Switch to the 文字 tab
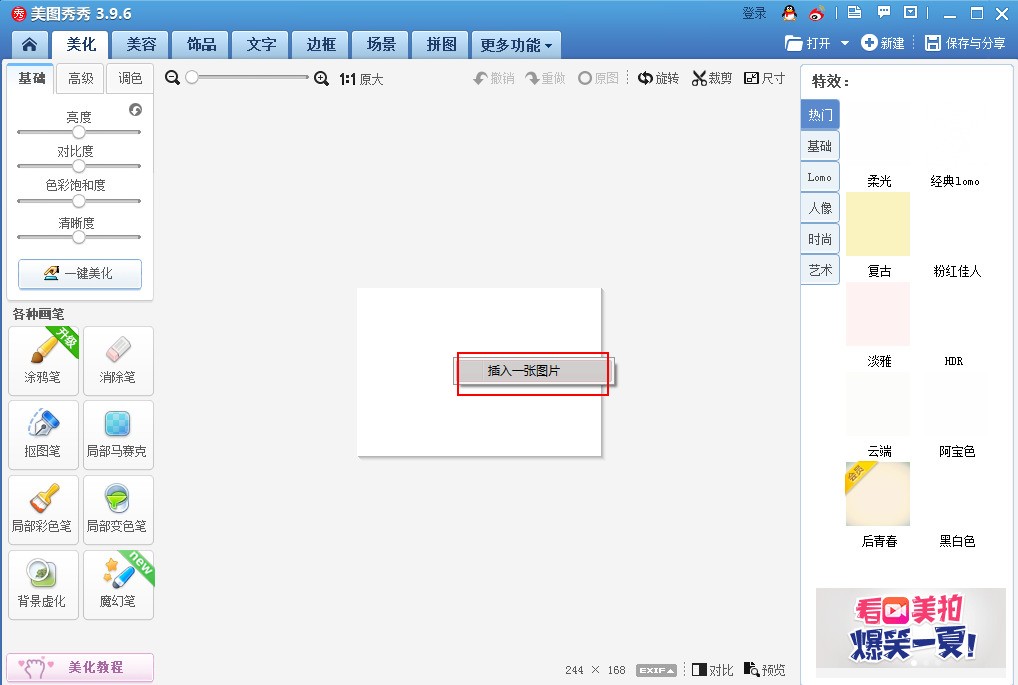 click(260, 44)
